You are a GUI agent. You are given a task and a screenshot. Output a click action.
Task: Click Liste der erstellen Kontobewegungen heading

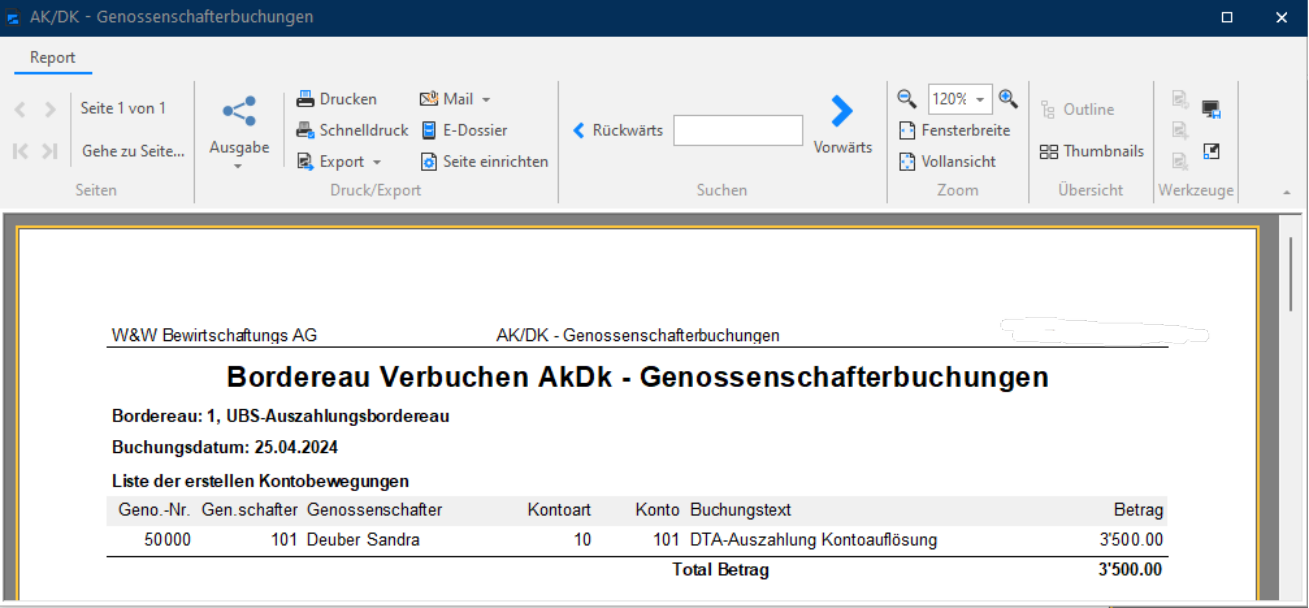pyautogui.click(x=260, y=481)
